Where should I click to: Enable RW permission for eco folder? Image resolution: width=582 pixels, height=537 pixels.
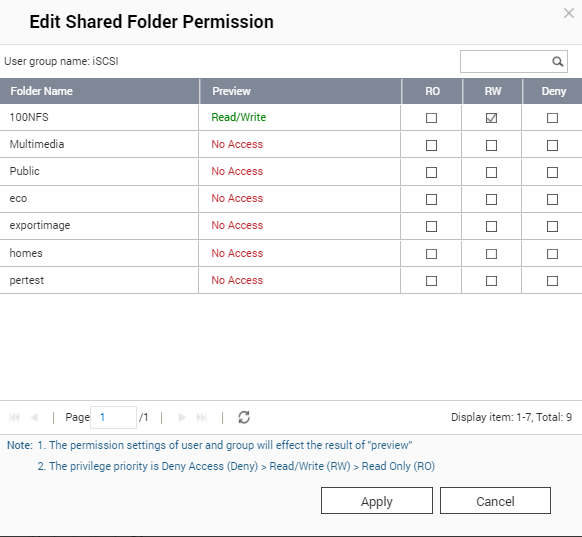coord(491,199)
